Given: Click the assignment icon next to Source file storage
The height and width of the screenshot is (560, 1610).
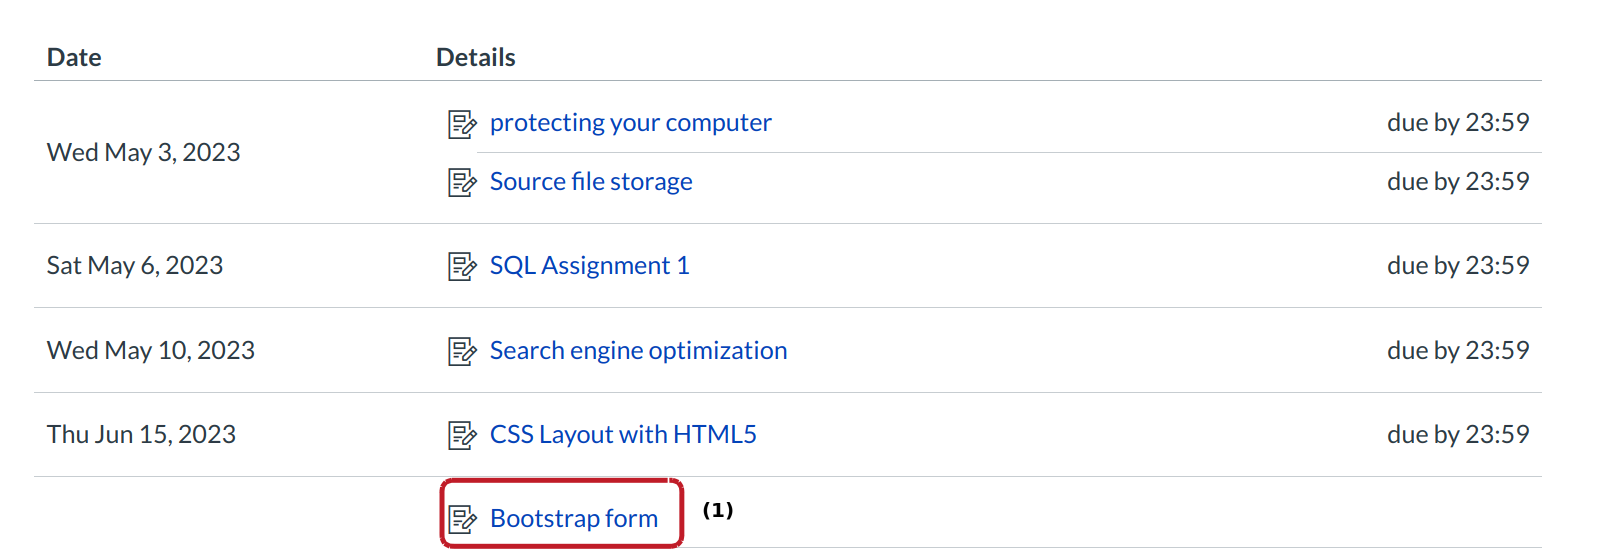Looking at the screenshot, I should (x=461, y=183).
